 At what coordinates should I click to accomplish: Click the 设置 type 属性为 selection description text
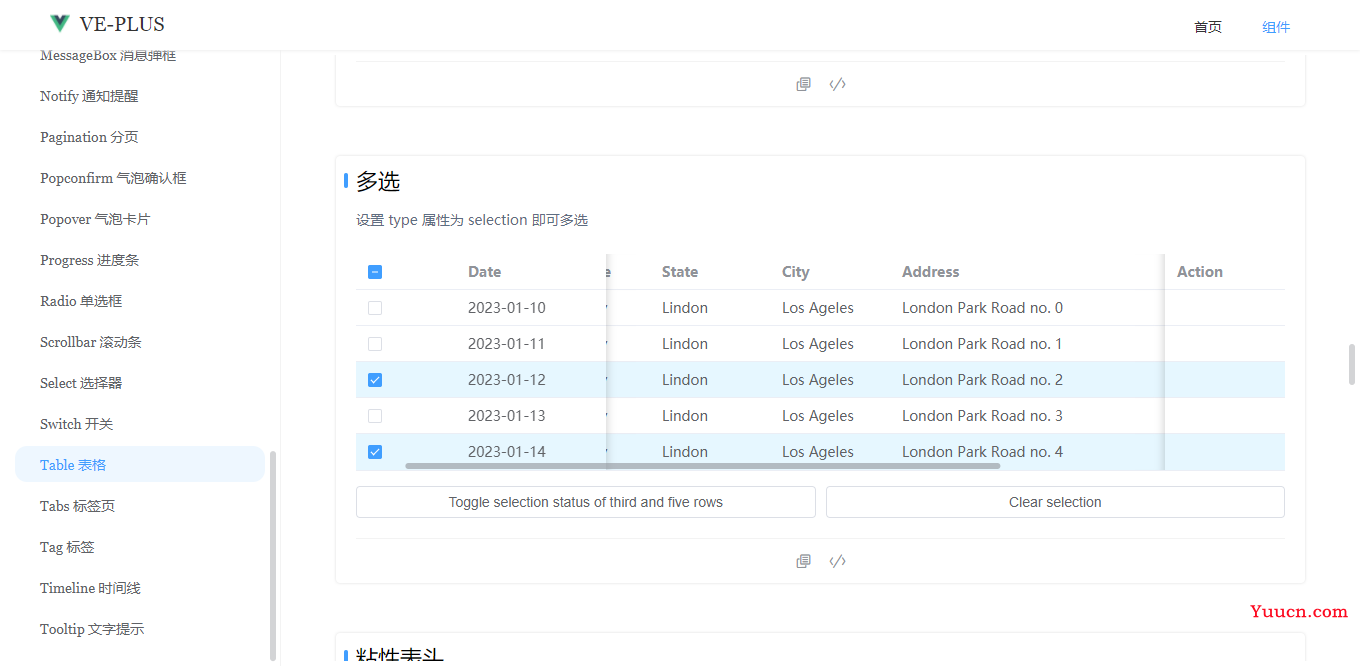pos(472,220)
